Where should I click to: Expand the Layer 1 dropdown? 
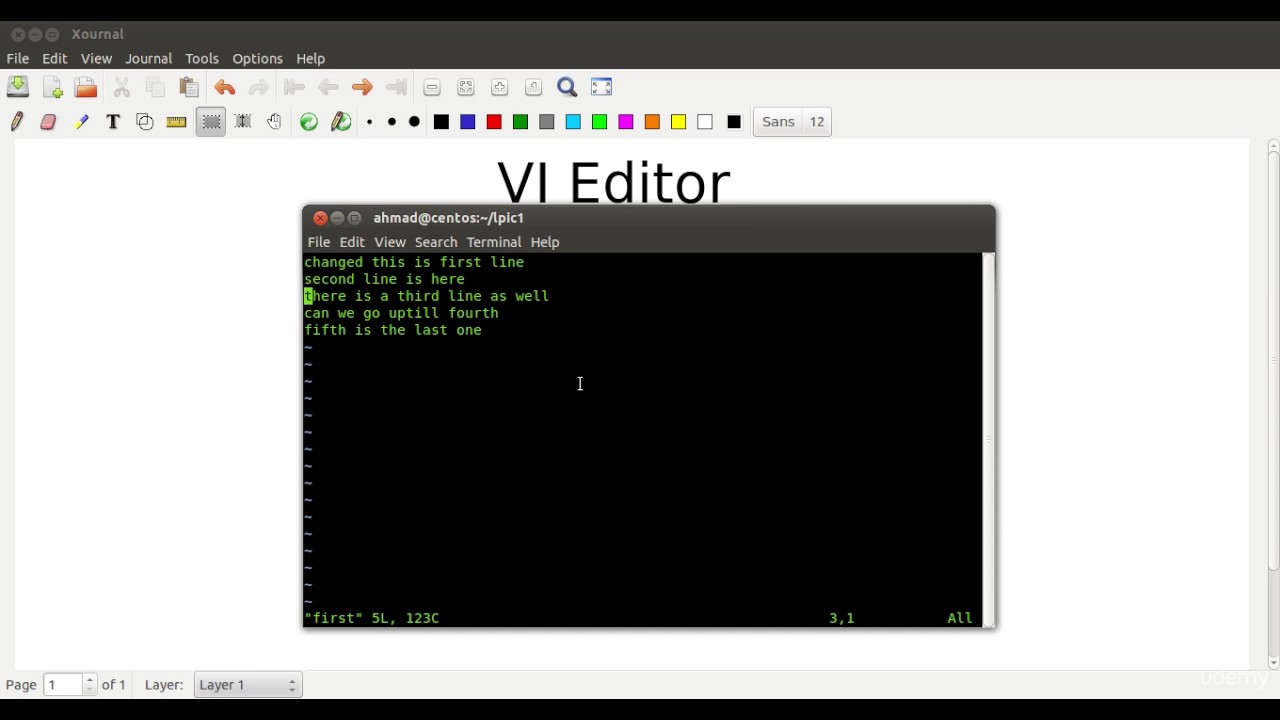pos(248,685)
